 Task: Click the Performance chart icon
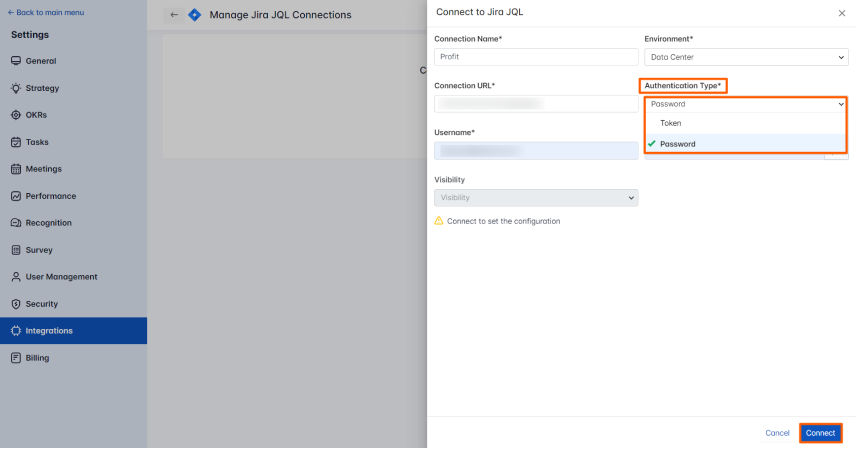click(x=16, y=196)
